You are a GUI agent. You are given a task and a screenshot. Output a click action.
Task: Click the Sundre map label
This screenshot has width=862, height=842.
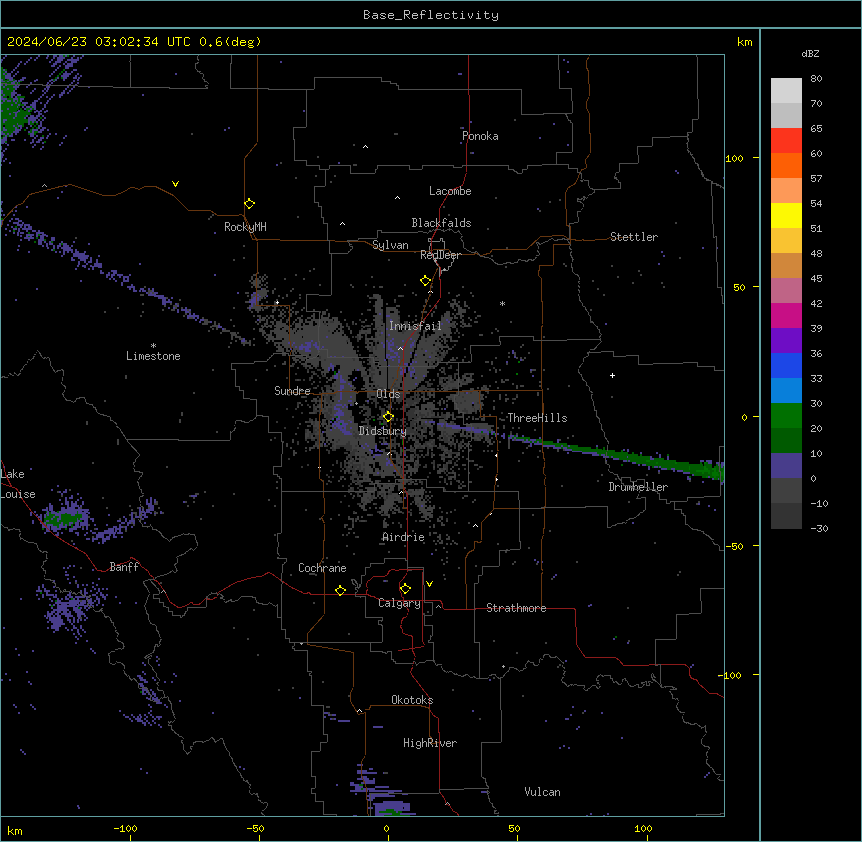tap(292, 391)
